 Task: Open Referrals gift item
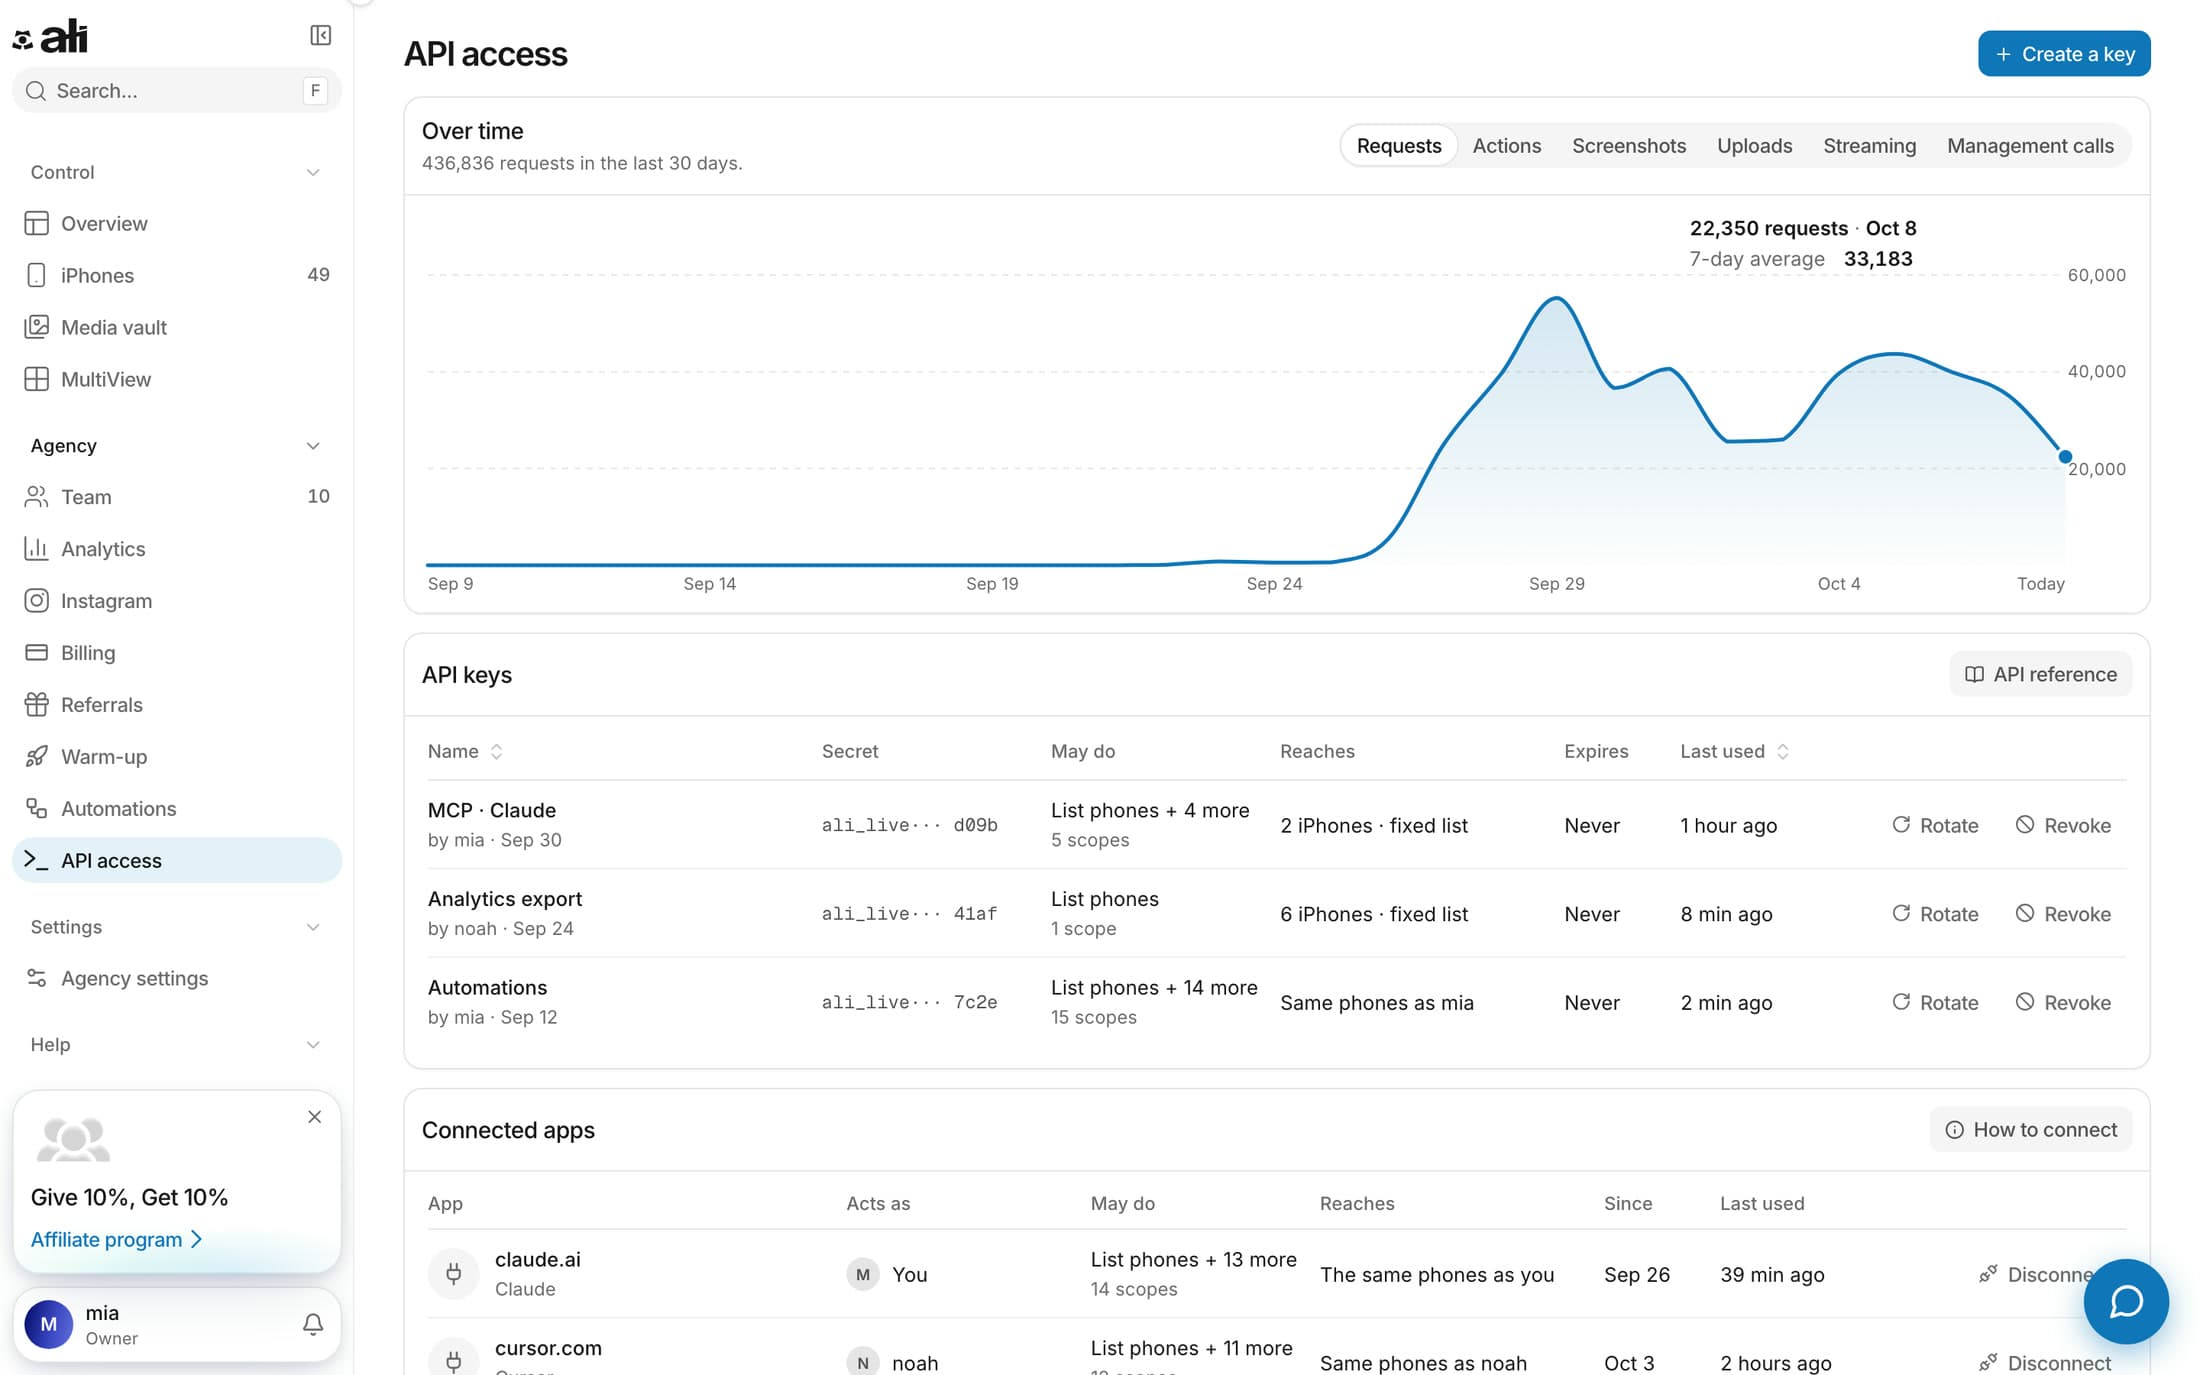(177, 705)
